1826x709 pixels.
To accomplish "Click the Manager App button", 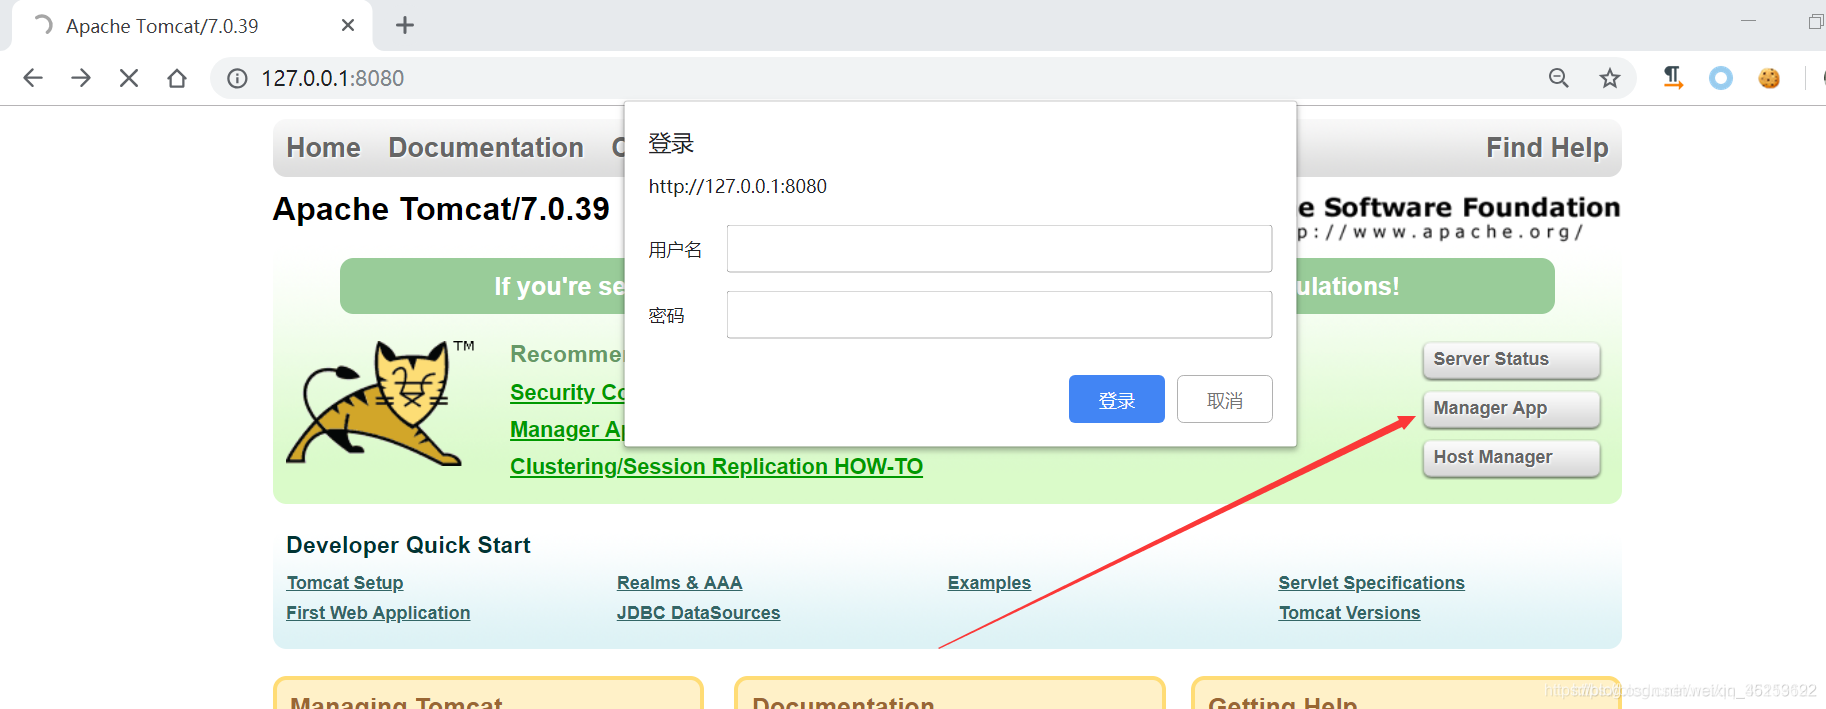I will point(1511,408).
